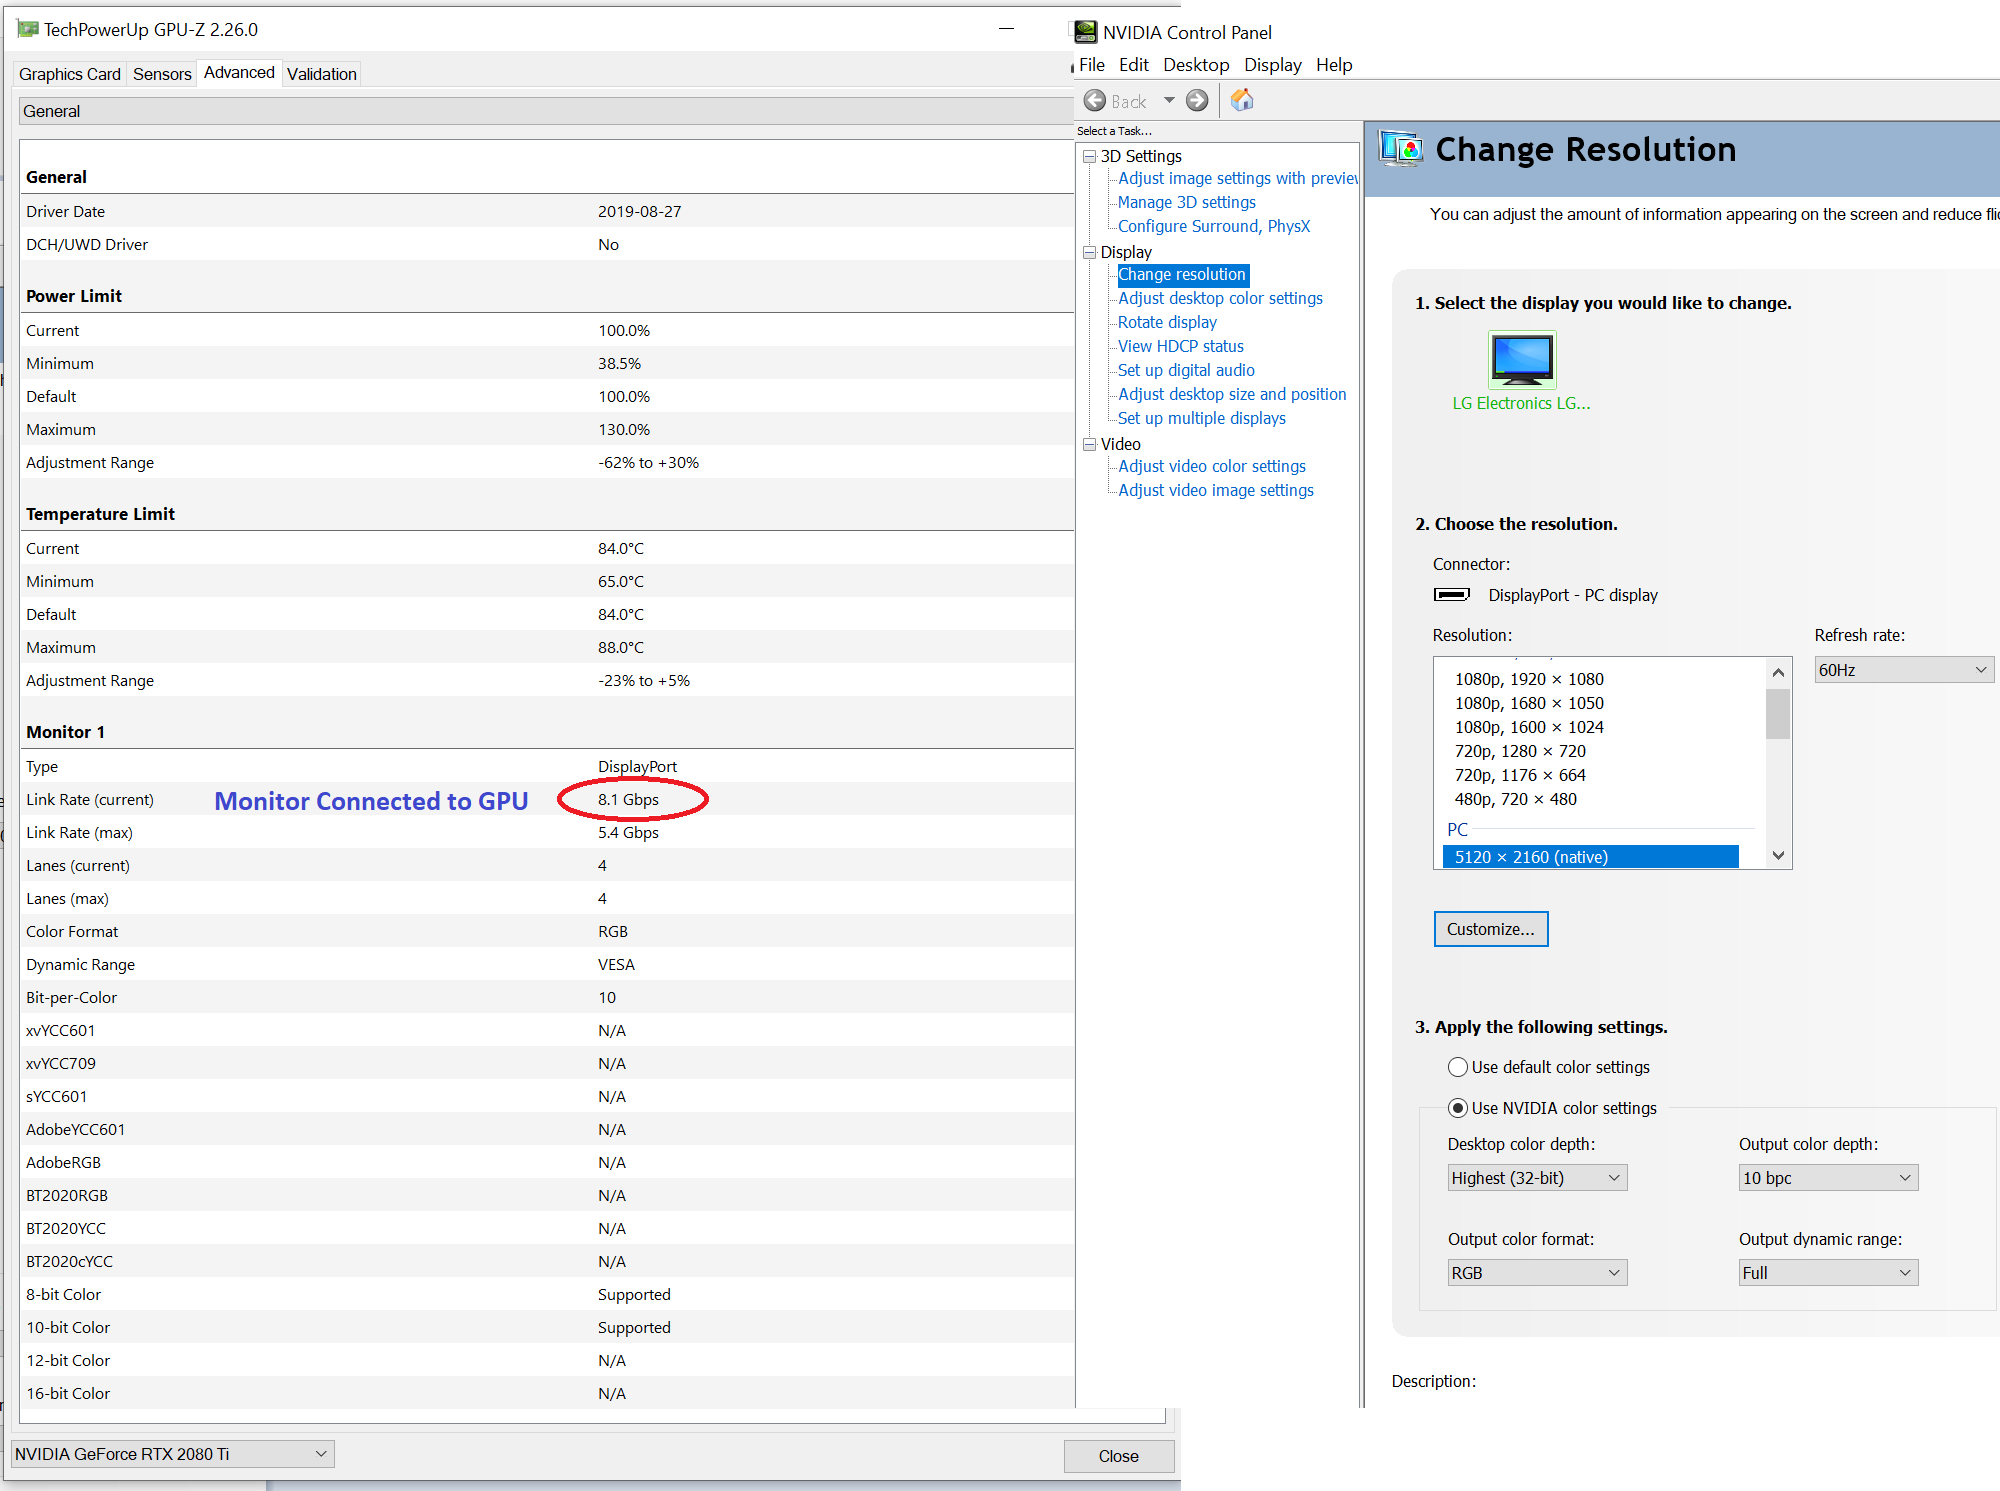Click the Driver Date 2019-08-27 value
The height and width of the screenshot is (1491, 2000).
coord(639,212)
